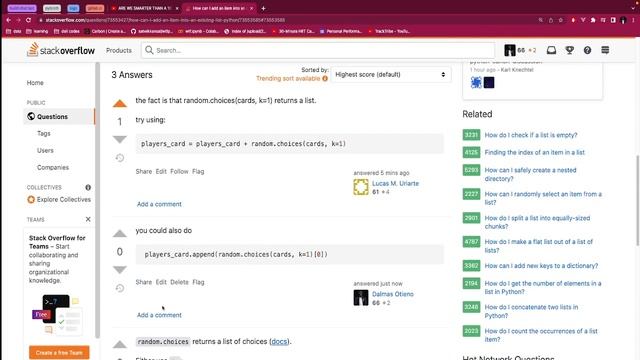
Task: Click Follow on Lucas's answer
Action: click(179, 171)
